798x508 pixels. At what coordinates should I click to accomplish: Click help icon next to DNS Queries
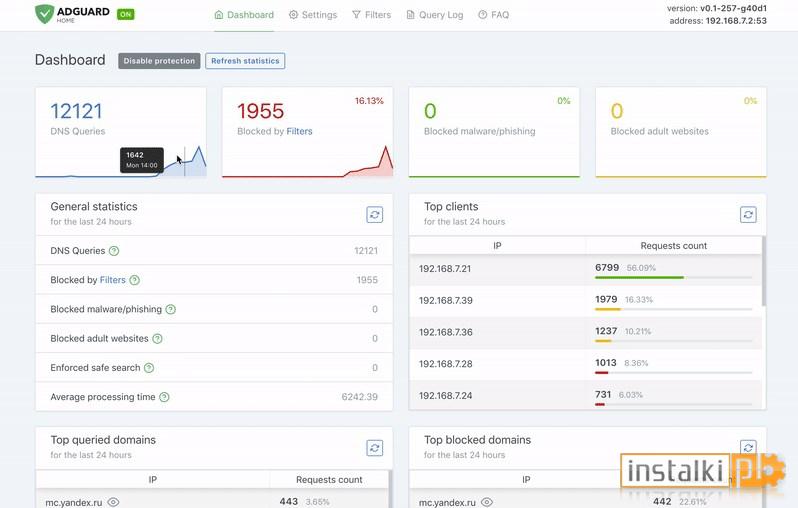click(114, 251)
